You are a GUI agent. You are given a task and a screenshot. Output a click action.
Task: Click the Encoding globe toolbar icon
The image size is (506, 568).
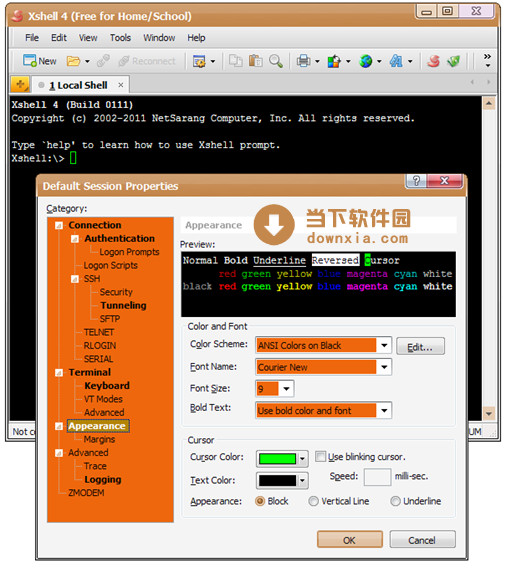[x=365, y=61]
